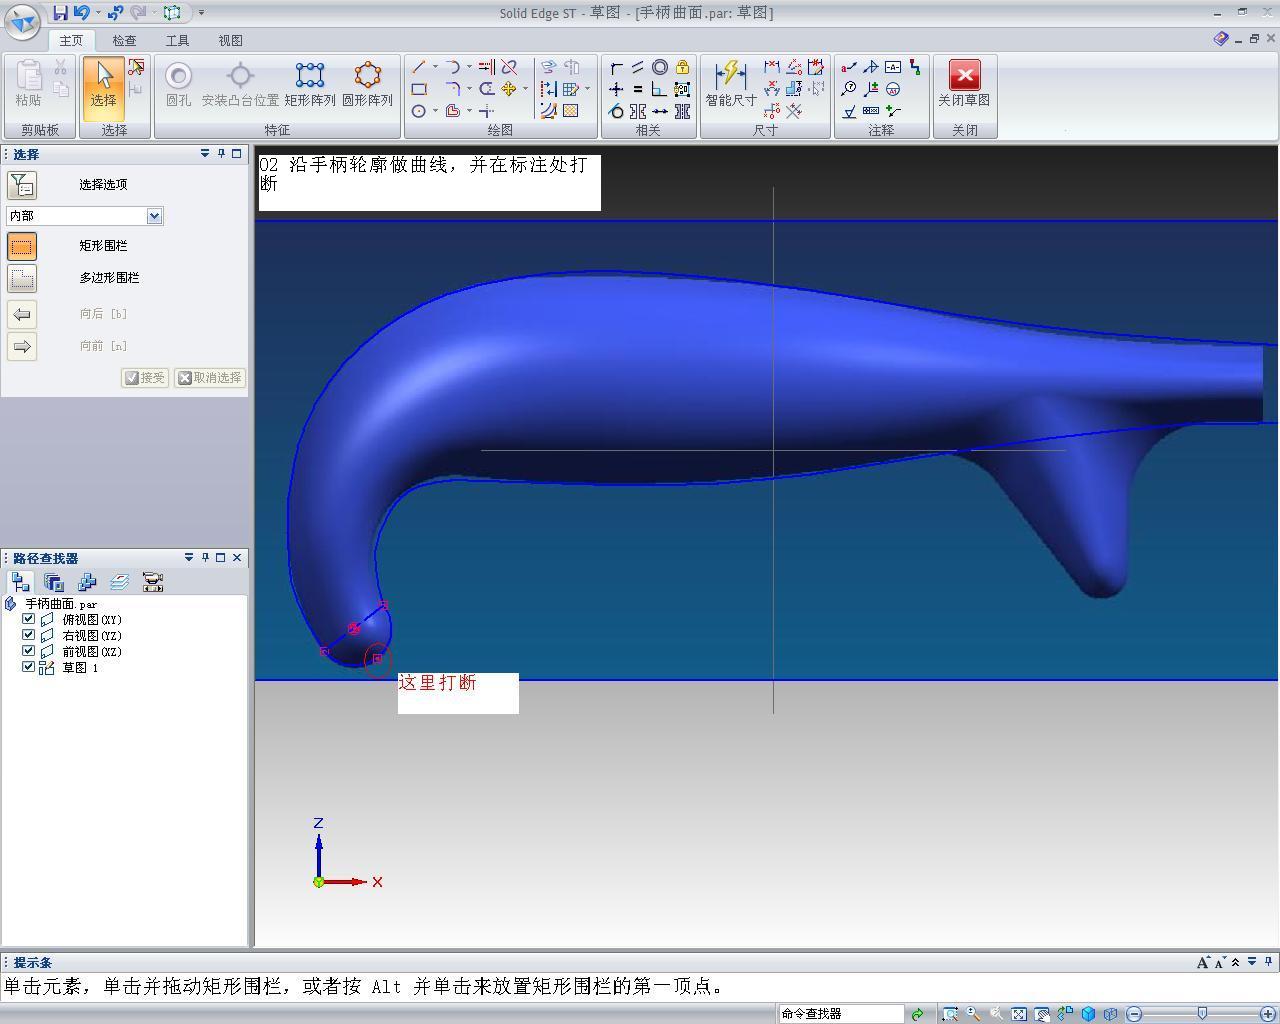The height and width of the screenshot is (1024, 1280).
Task: Select the Line drawing tool
Action: tap(419, 67)
